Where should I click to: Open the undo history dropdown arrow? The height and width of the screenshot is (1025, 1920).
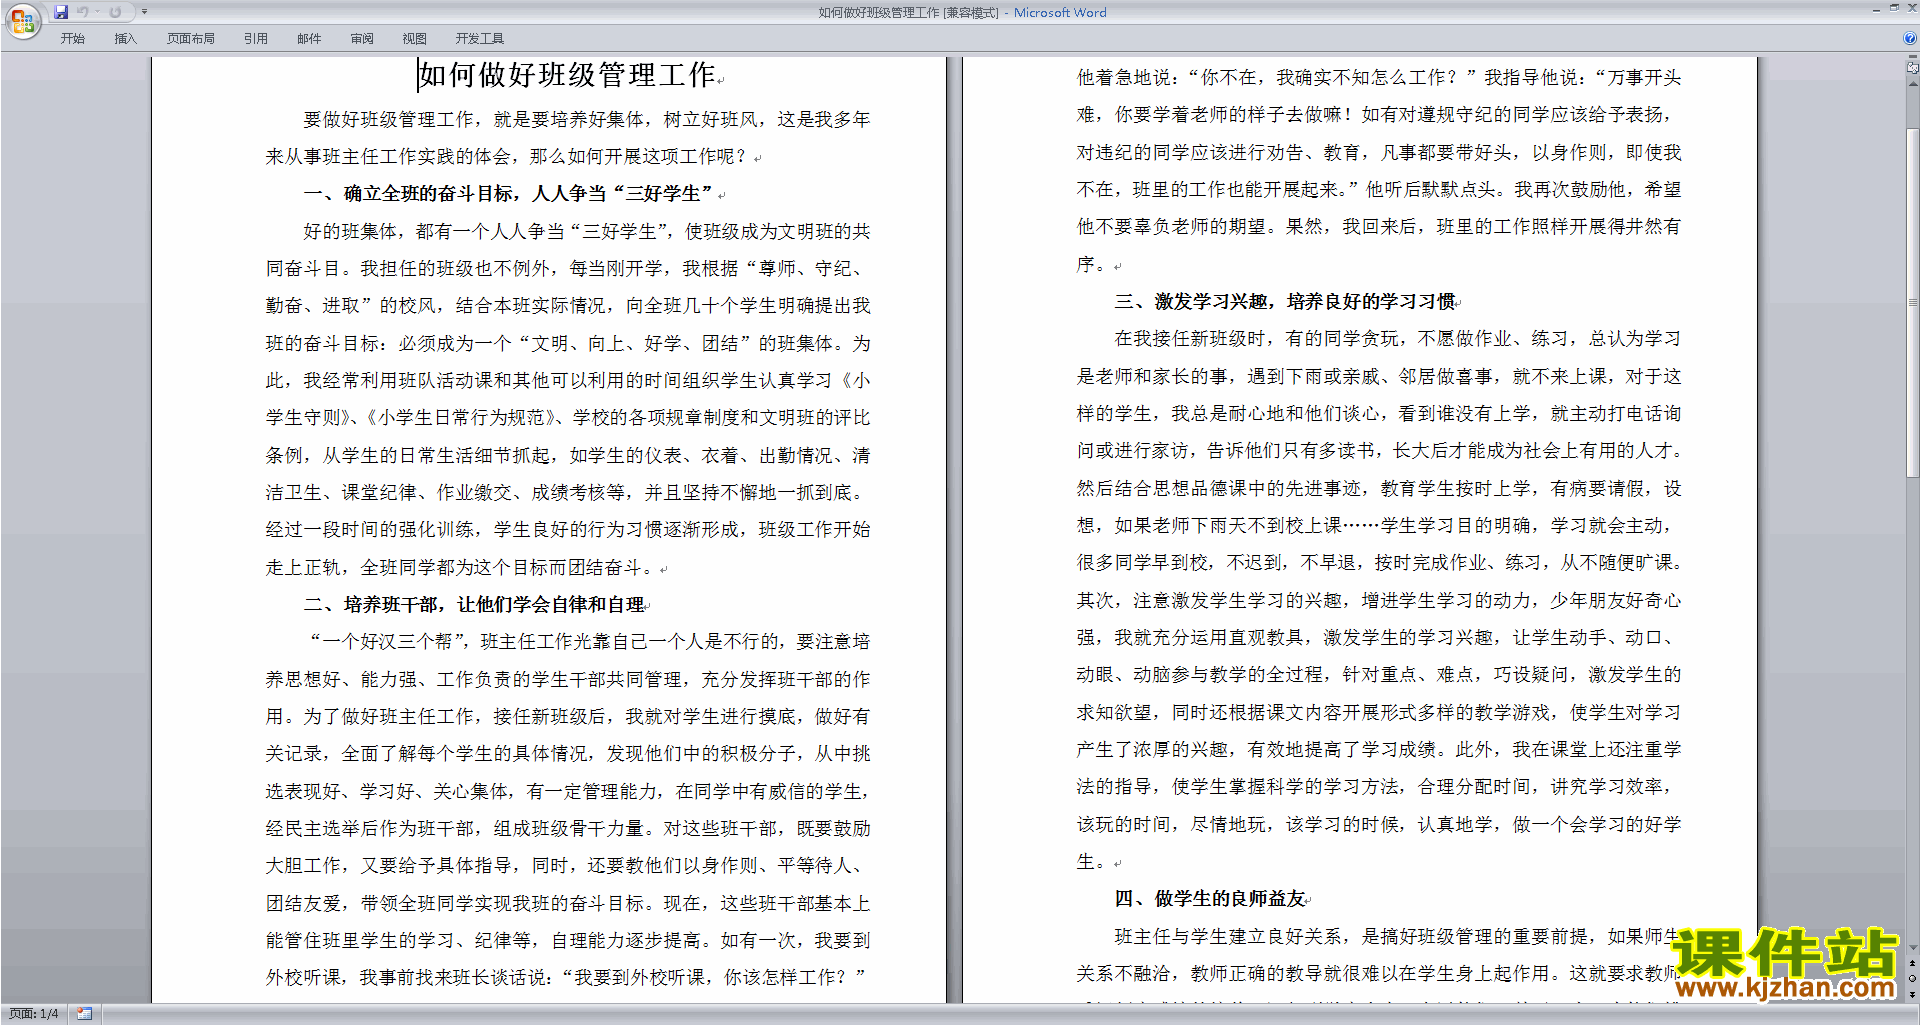pyautogui.click(x=98, y=12)
